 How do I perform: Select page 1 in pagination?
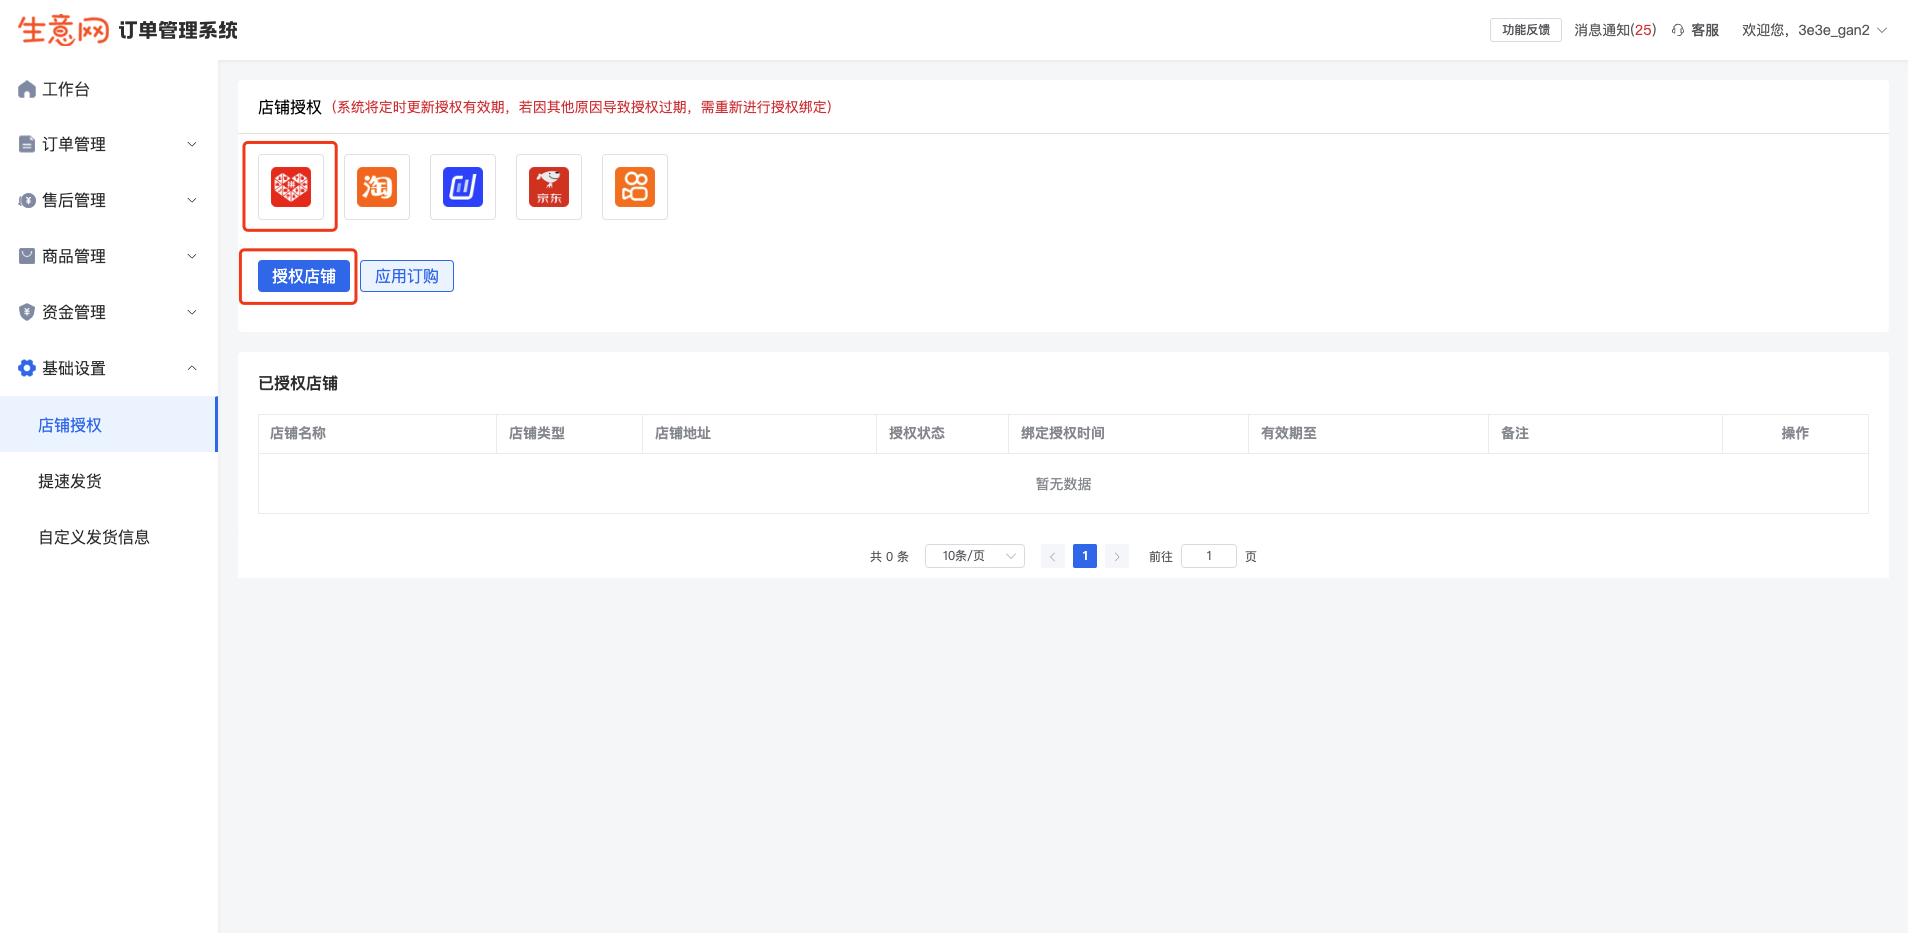pos(1085,556)
